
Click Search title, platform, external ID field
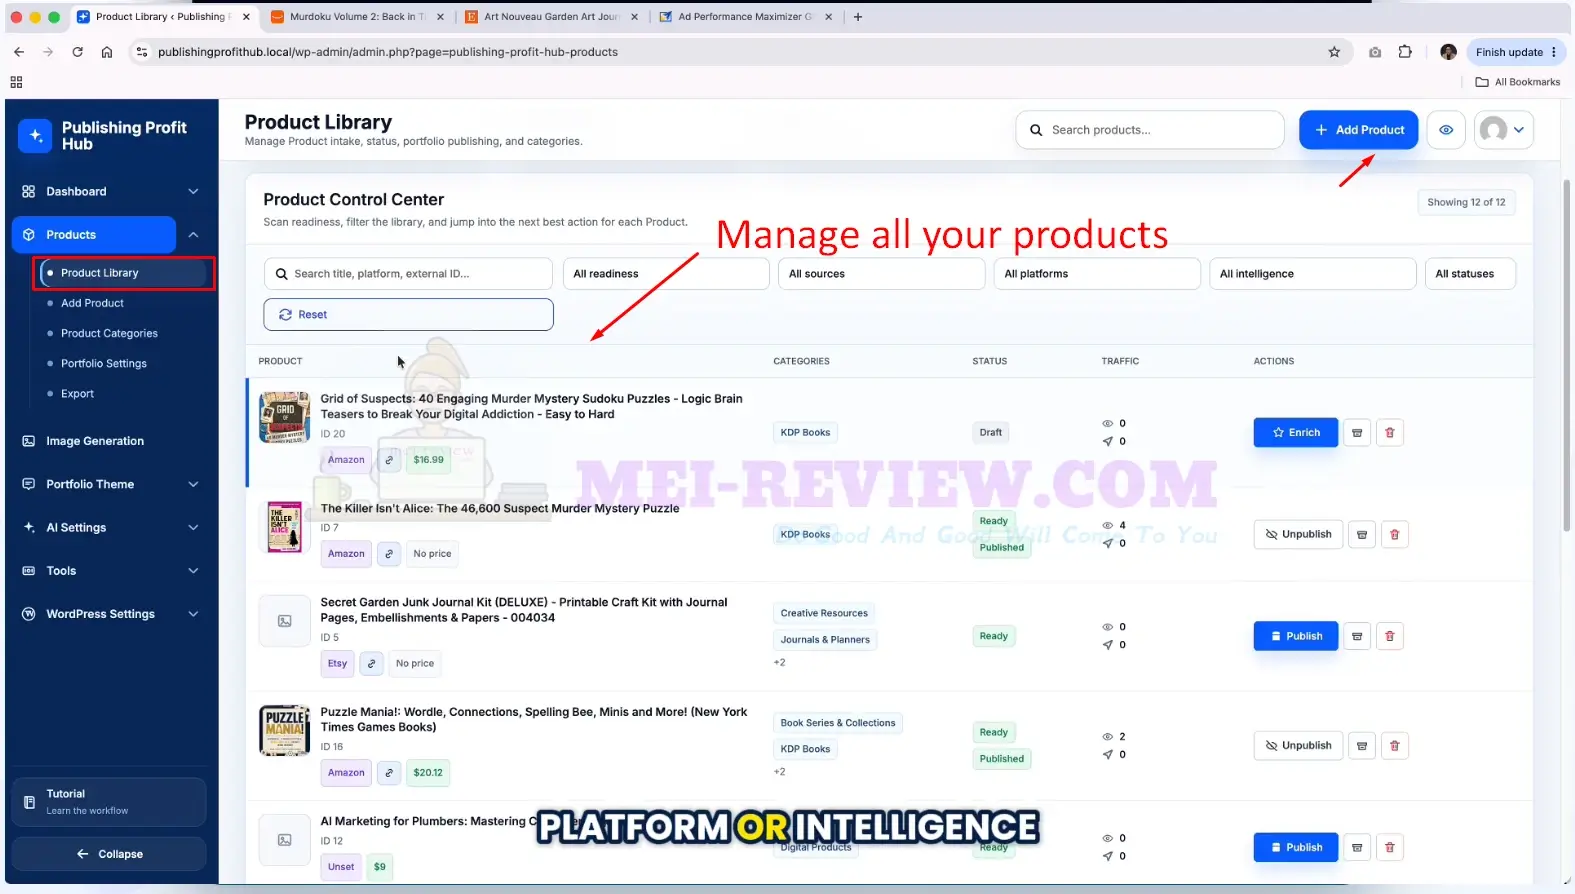[408, 274]
